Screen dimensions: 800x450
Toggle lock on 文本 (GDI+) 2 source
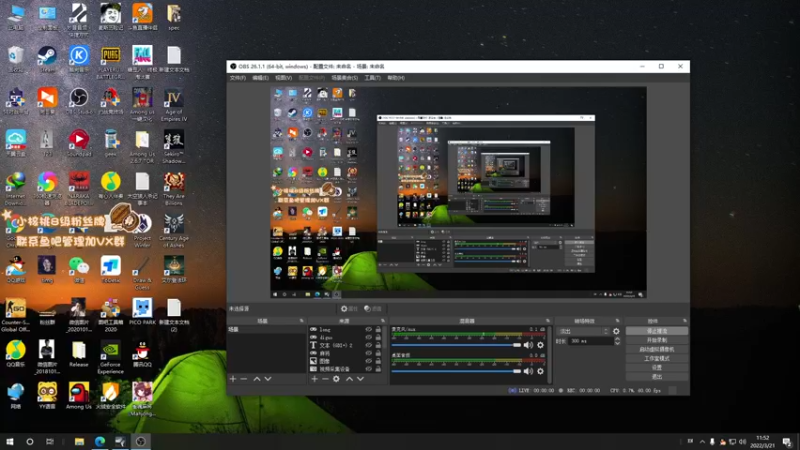378,345
